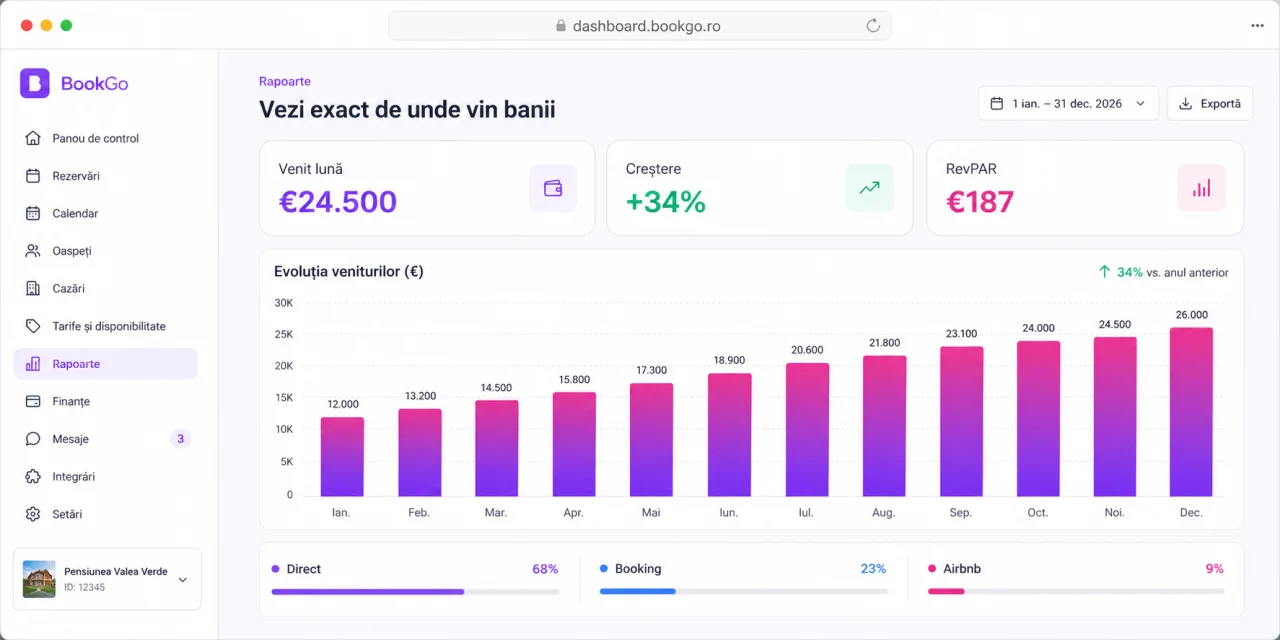Click the Rapoarte bar chart icon
1280x640 pixels.
[x=33, y=364]
